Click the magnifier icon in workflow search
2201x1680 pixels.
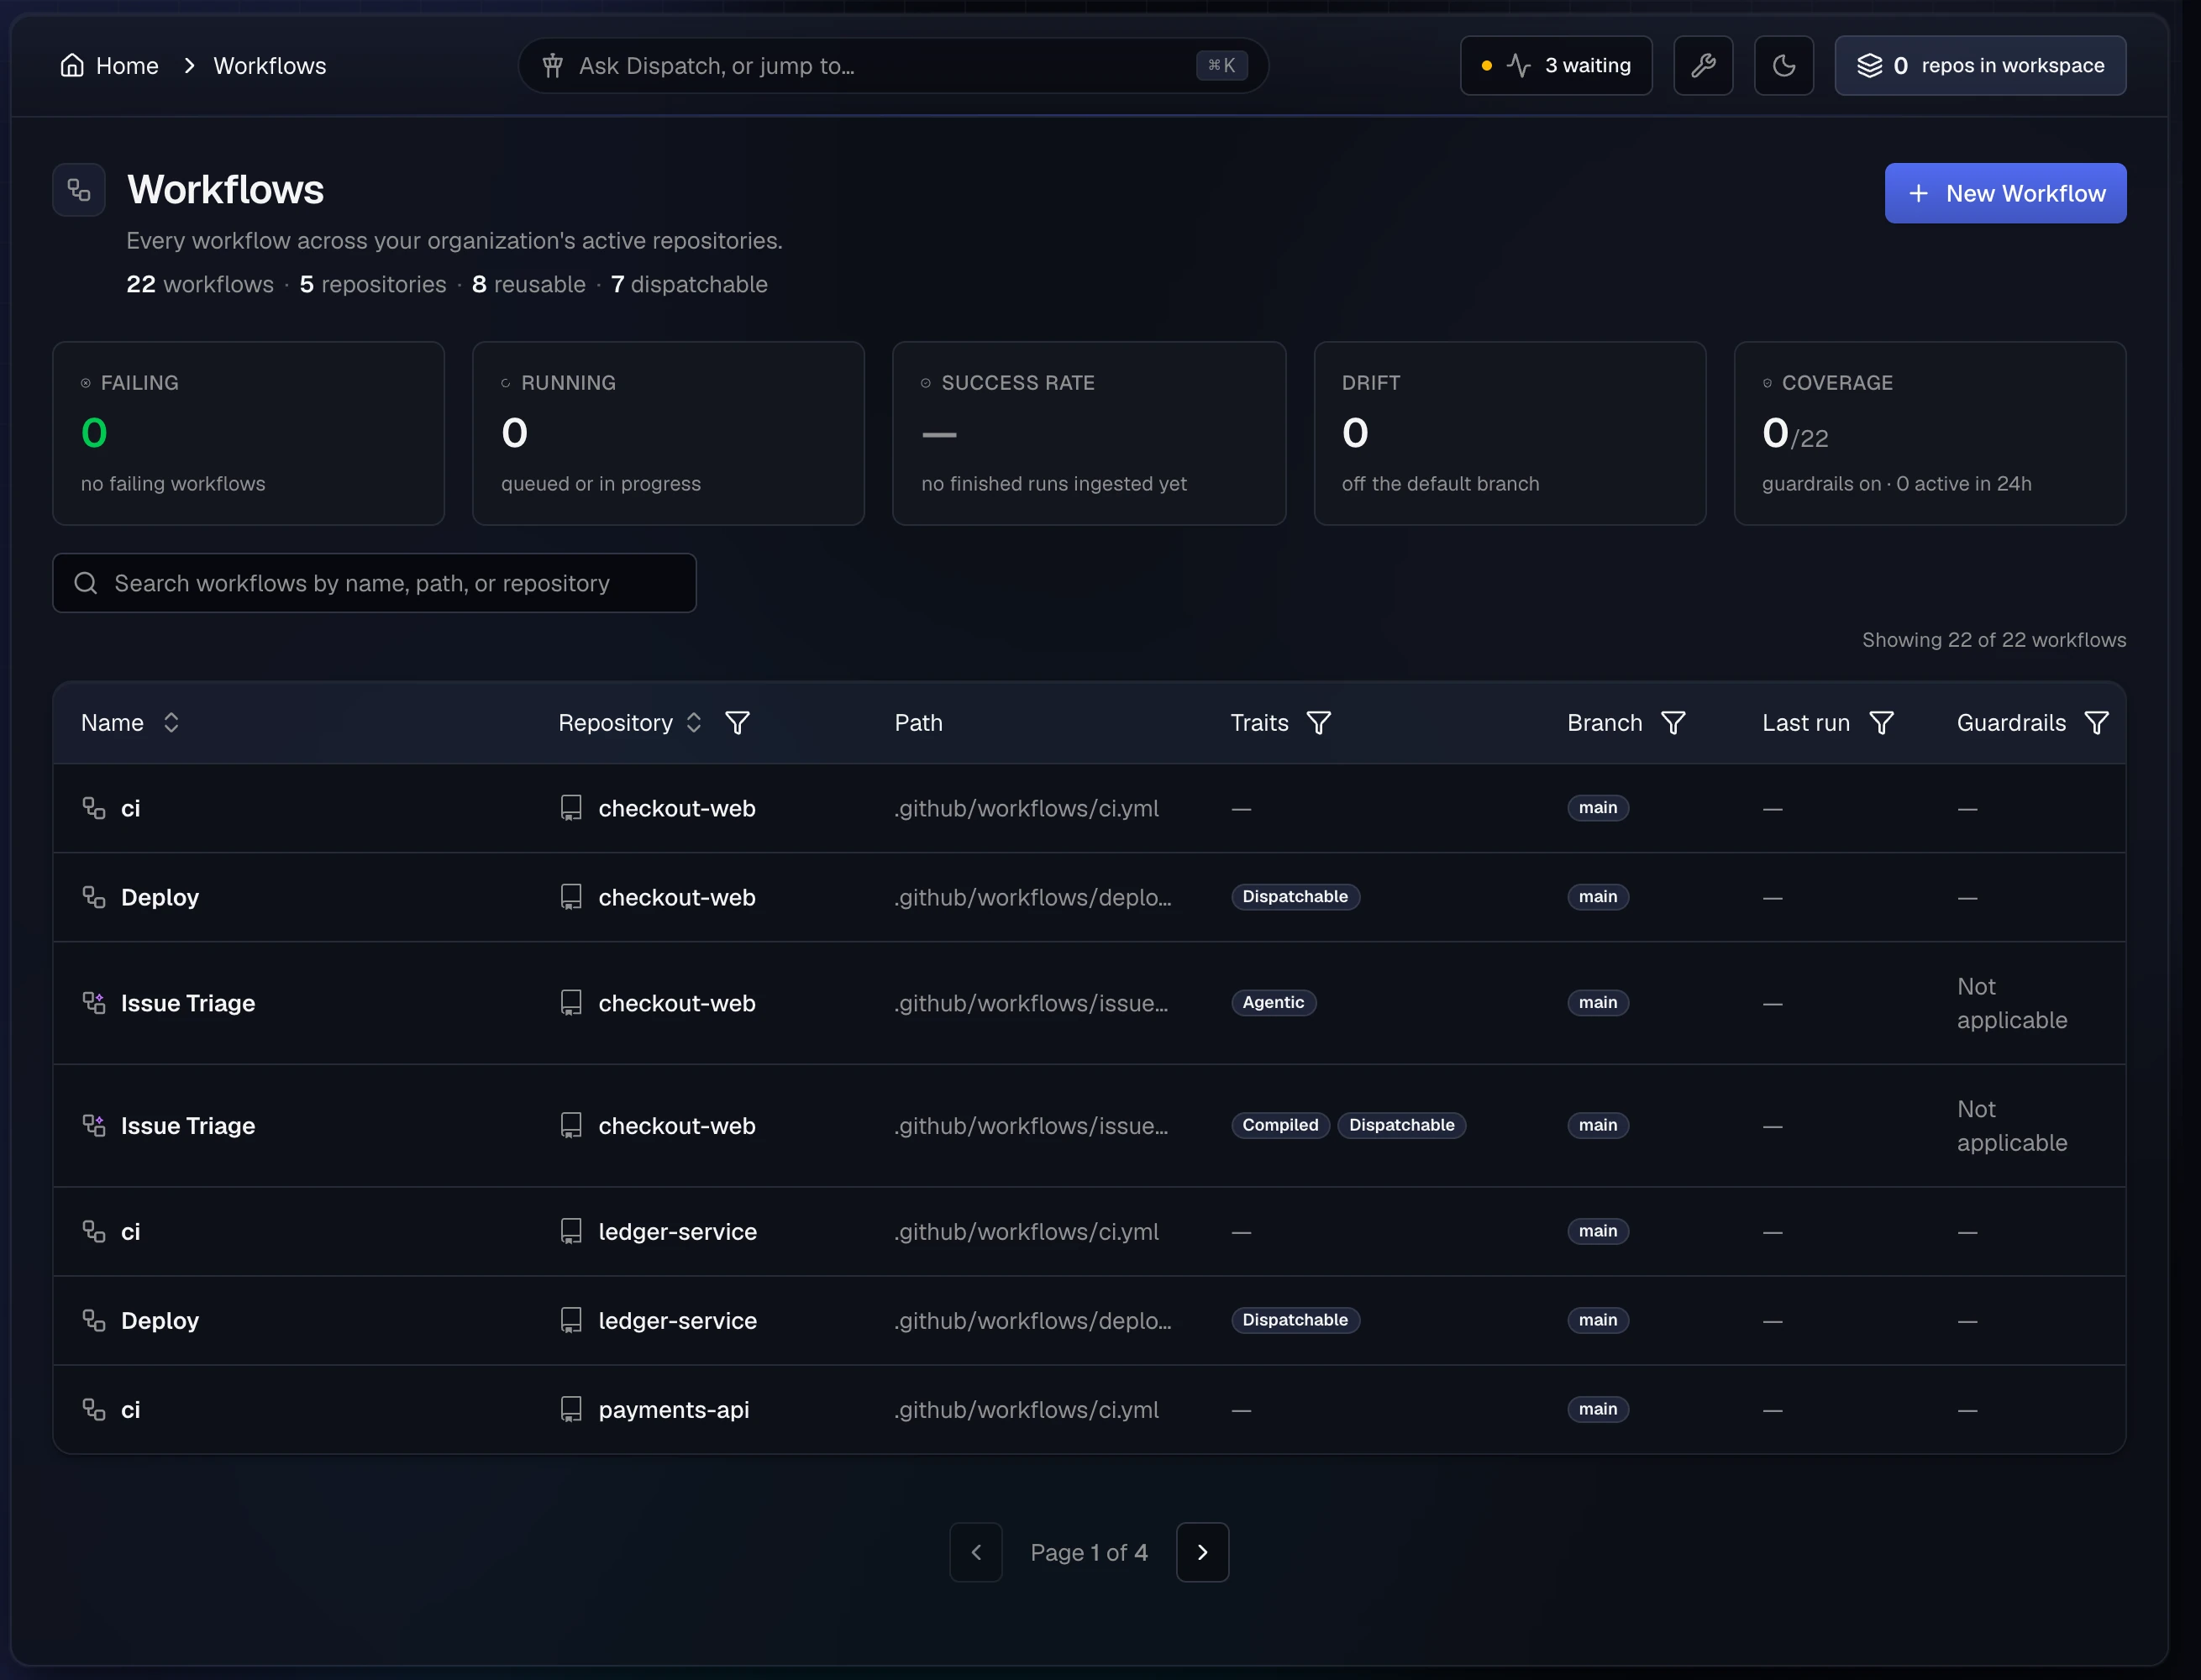[86, 583]
